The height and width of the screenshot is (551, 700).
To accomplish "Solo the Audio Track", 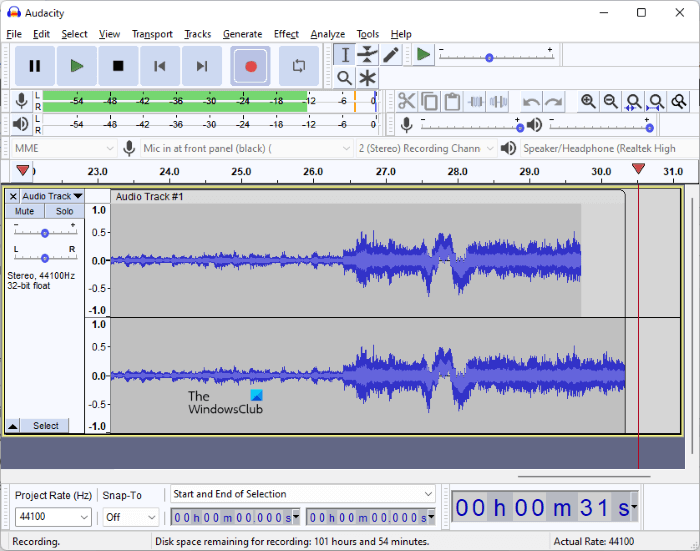I will [x=64, y=211].
